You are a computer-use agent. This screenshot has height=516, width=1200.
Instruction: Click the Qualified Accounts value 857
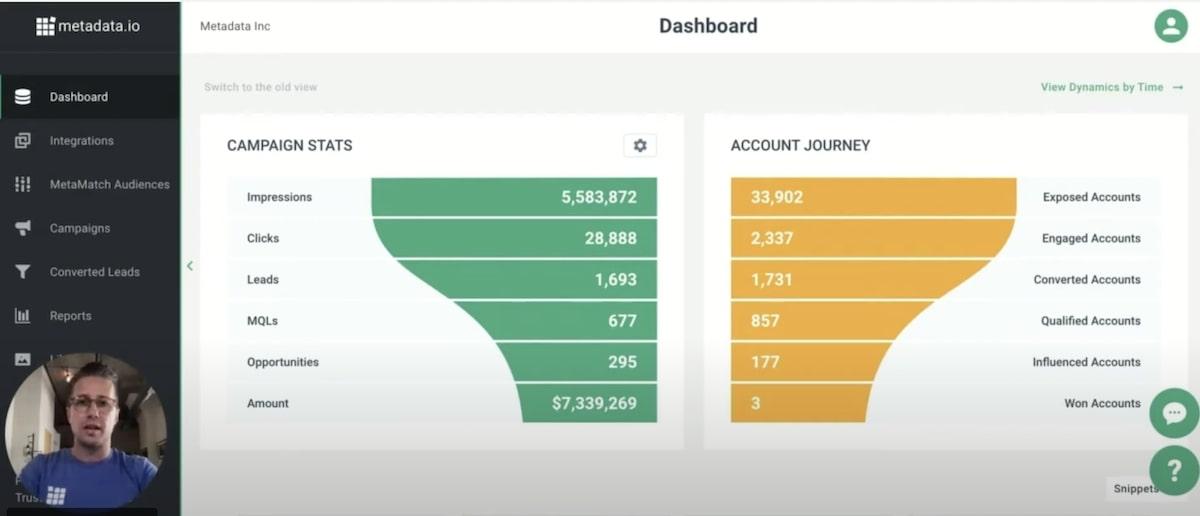coord(765,321)
